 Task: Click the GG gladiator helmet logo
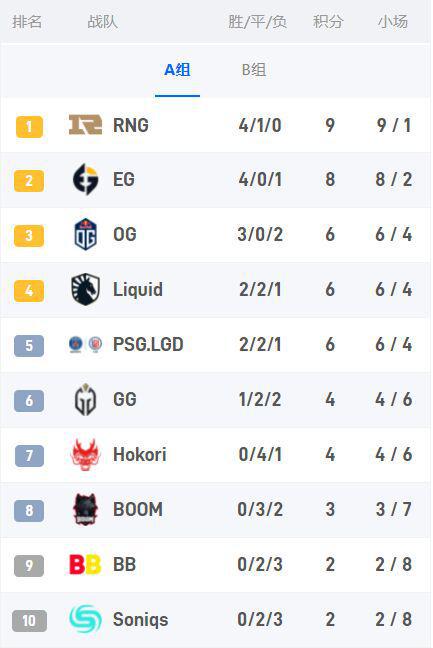pos(86,399)
